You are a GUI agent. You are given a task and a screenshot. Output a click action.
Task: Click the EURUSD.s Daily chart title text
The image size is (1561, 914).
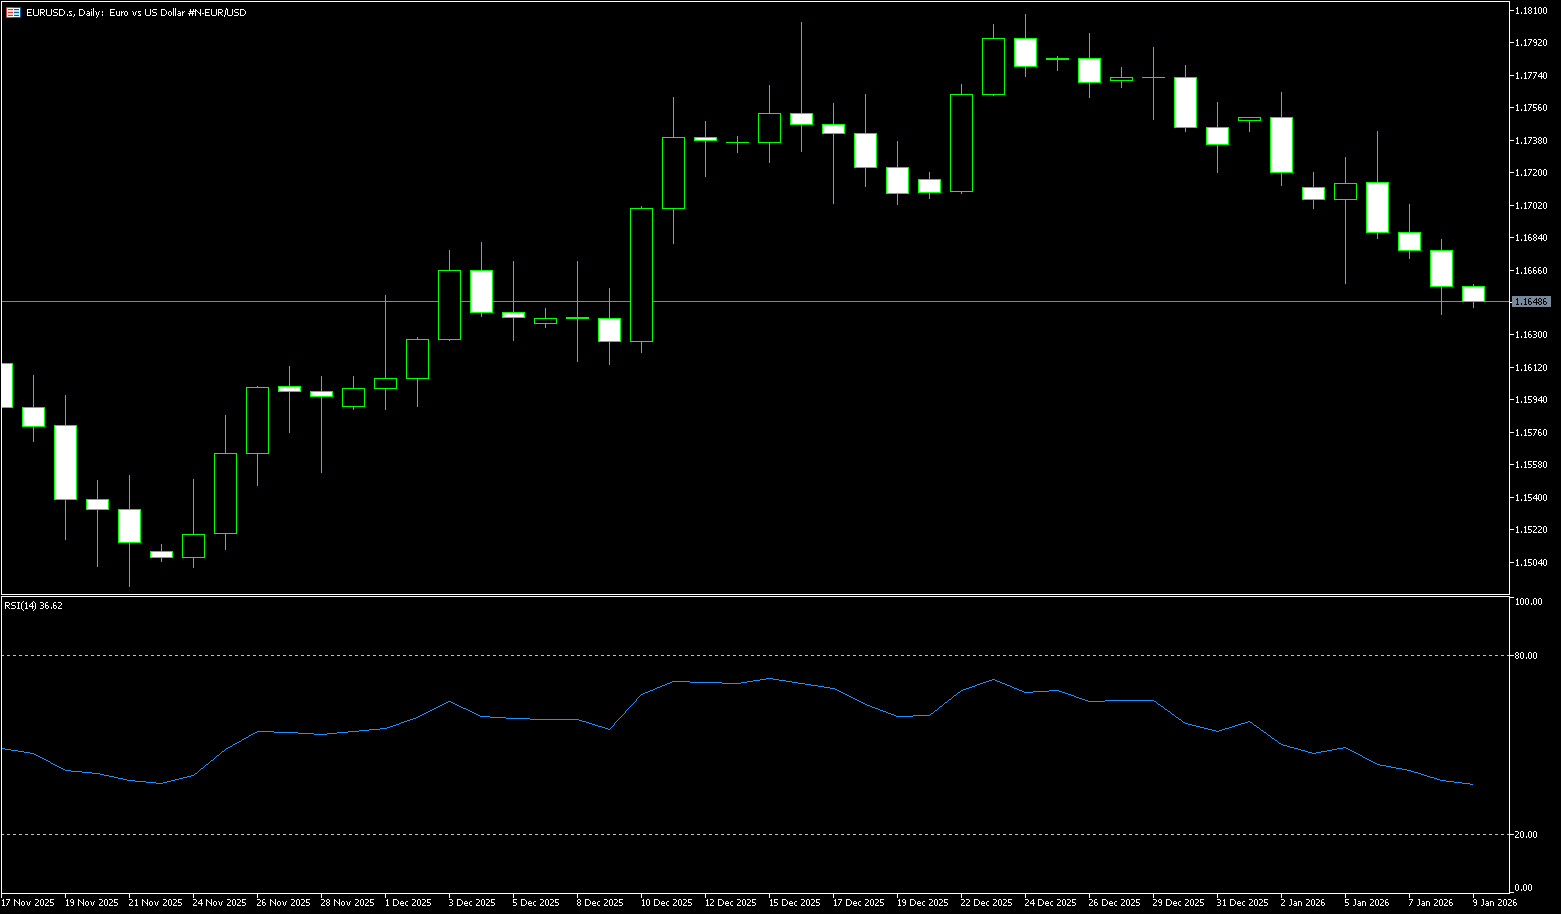pyautogui.click(x=136, y=12)
